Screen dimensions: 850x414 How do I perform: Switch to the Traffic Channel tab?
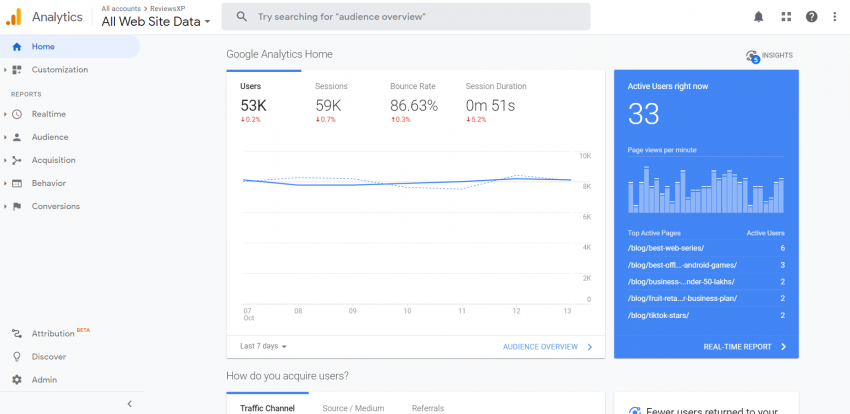click(267, 408)
